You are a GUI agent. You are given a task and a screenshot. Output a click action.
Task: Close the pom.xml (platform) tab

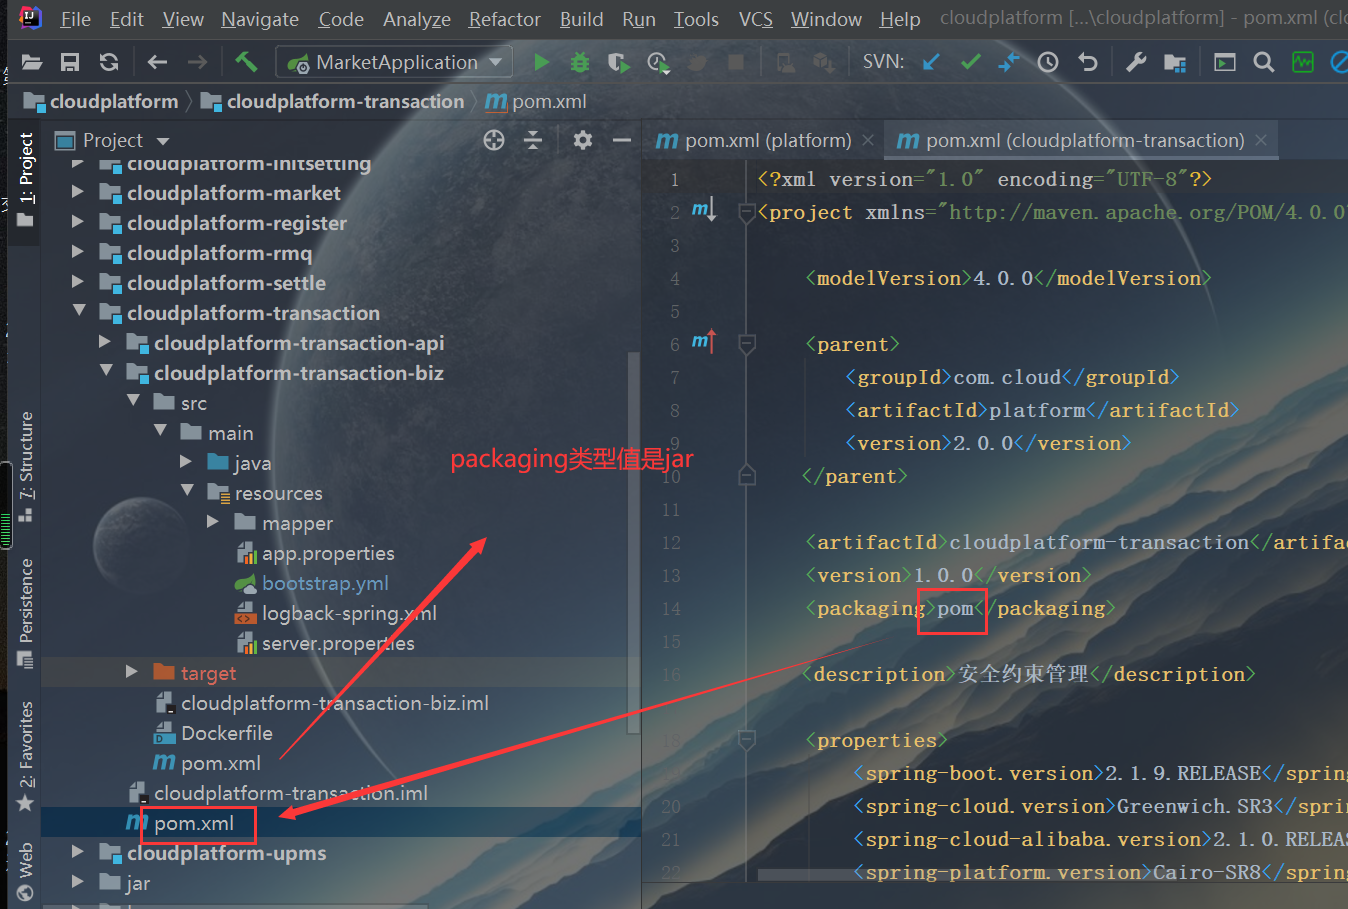pos(867,140)
